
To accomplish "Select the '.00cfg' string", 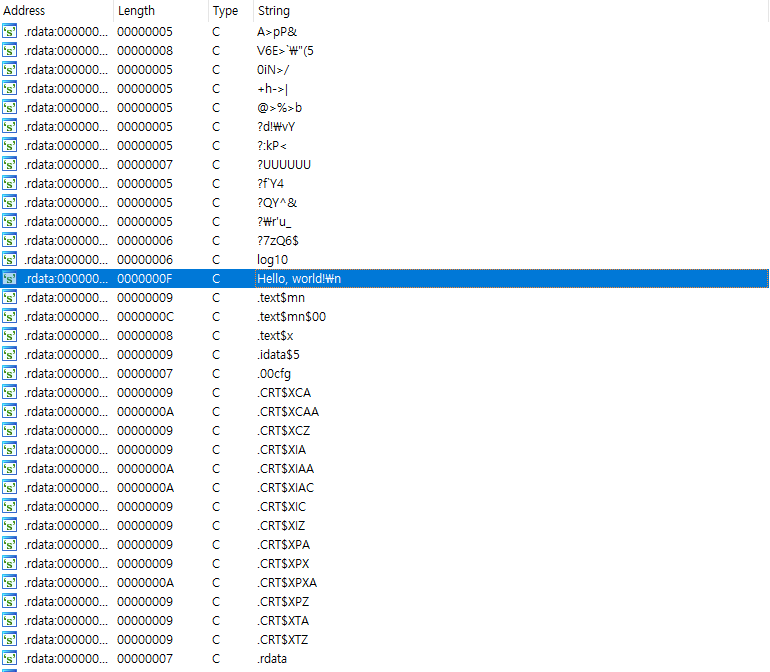I will pyautogui.click(x=274, y=374).
